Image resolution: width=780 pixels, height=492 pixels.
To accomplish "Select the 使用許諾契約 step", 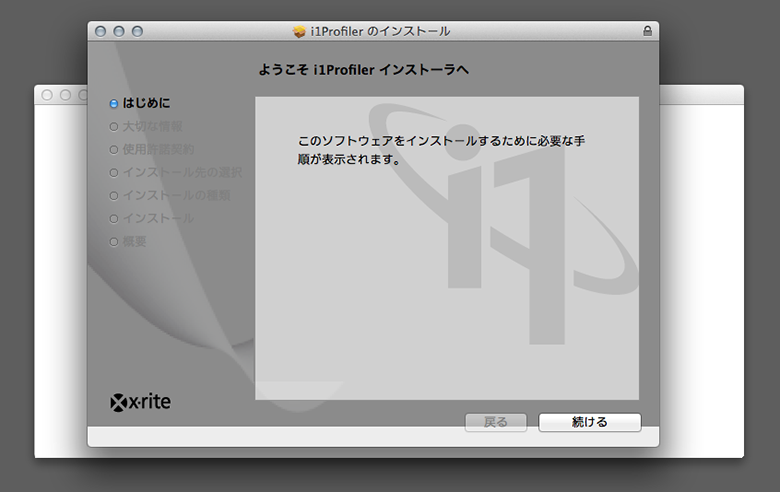I will point(158,149).
